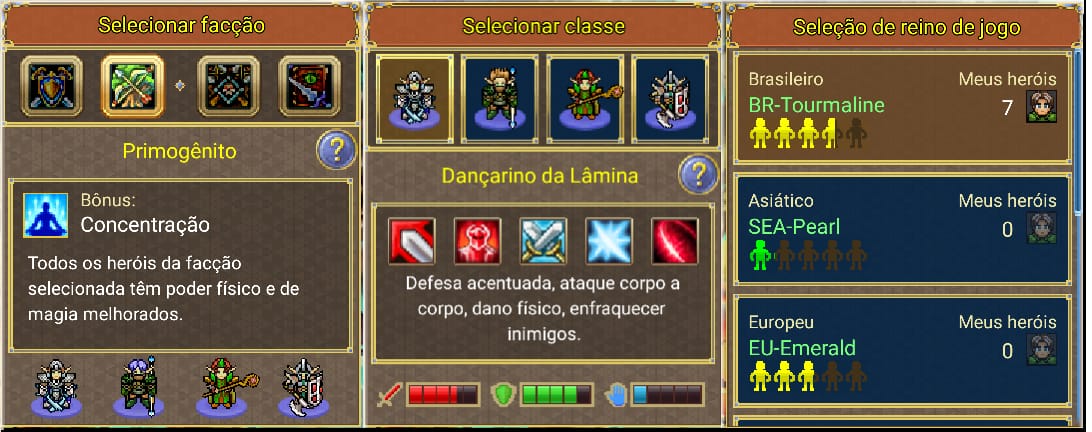Image resolution: width=1092 pixels, height=432 pixels.
Task: Click the red attack stat bar
Action: click(x=443, y=395)
